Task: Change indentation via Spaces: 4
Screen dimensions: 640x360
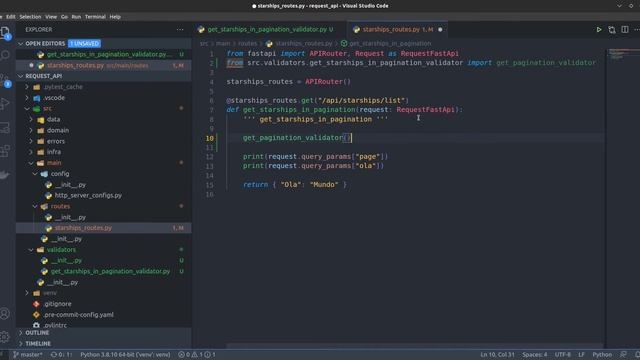Action: (535, 354)
